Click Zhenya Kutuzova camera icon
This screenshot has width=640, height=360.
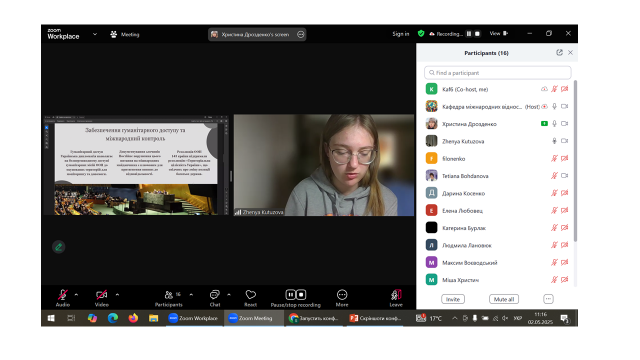tap(564, 141)
